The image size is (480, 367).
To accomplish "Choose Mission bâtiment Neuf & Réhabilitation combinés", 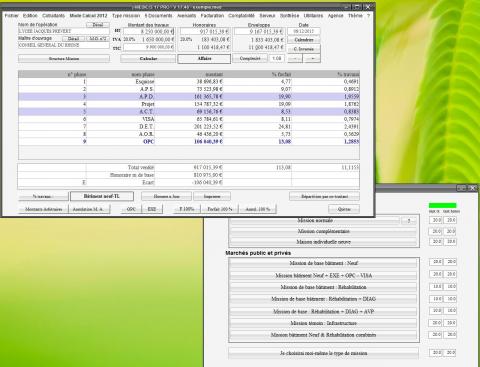I will [x=324, y=335].
